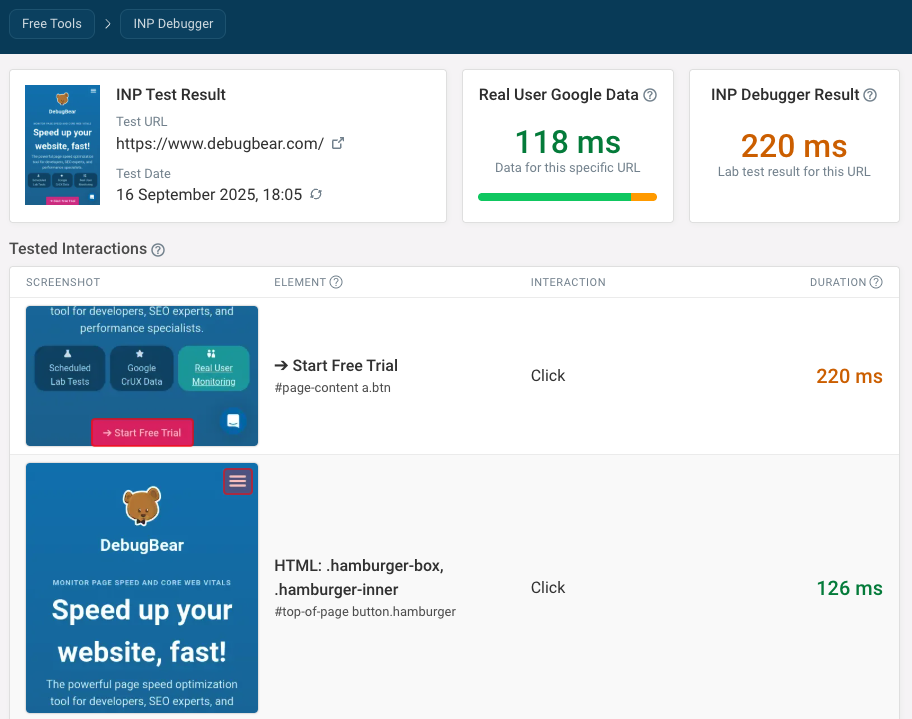Image resolution: width=912 pixels, height=719 pixels.
Task: Click the Test Date label
Action: (143, 173)
